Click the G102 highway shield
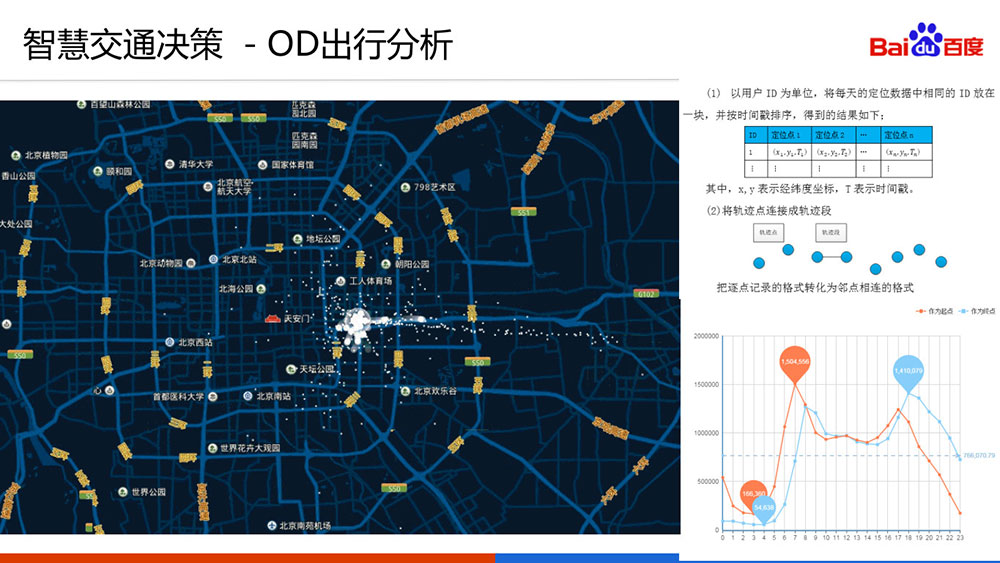Viewport: 1000px width, 563px height. point(646,294)
